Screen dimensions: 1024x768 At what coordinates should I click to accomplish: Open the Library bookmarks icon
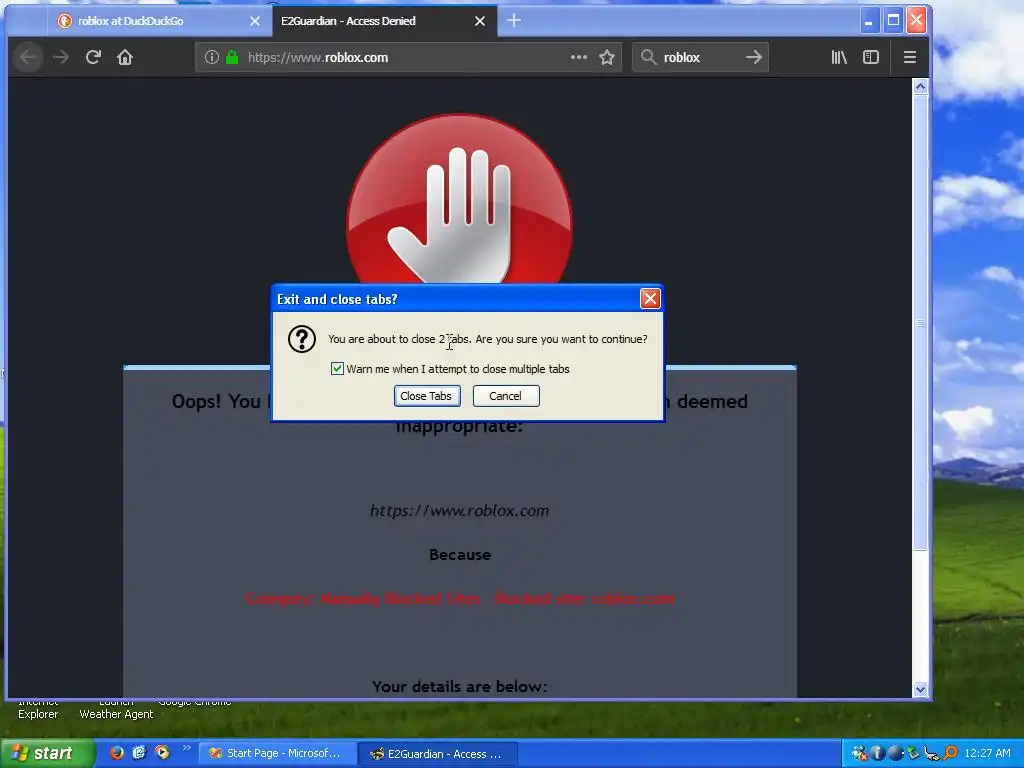(x=839, y=57)
